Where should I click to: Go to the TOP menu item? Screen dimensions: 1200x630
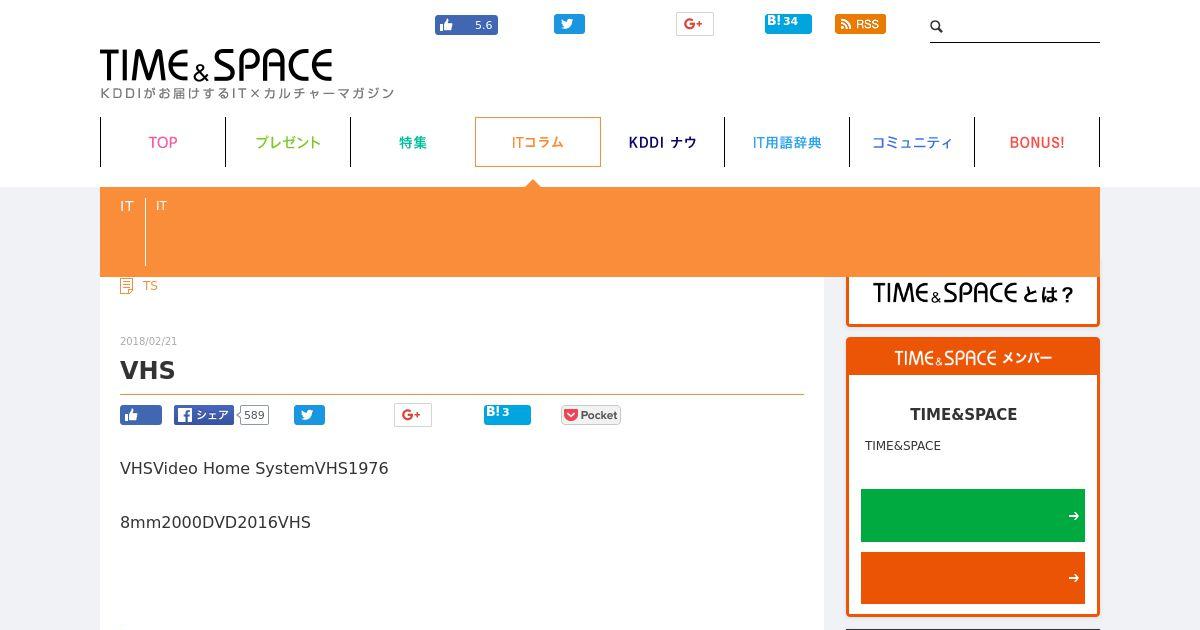(x=163, y=142)
